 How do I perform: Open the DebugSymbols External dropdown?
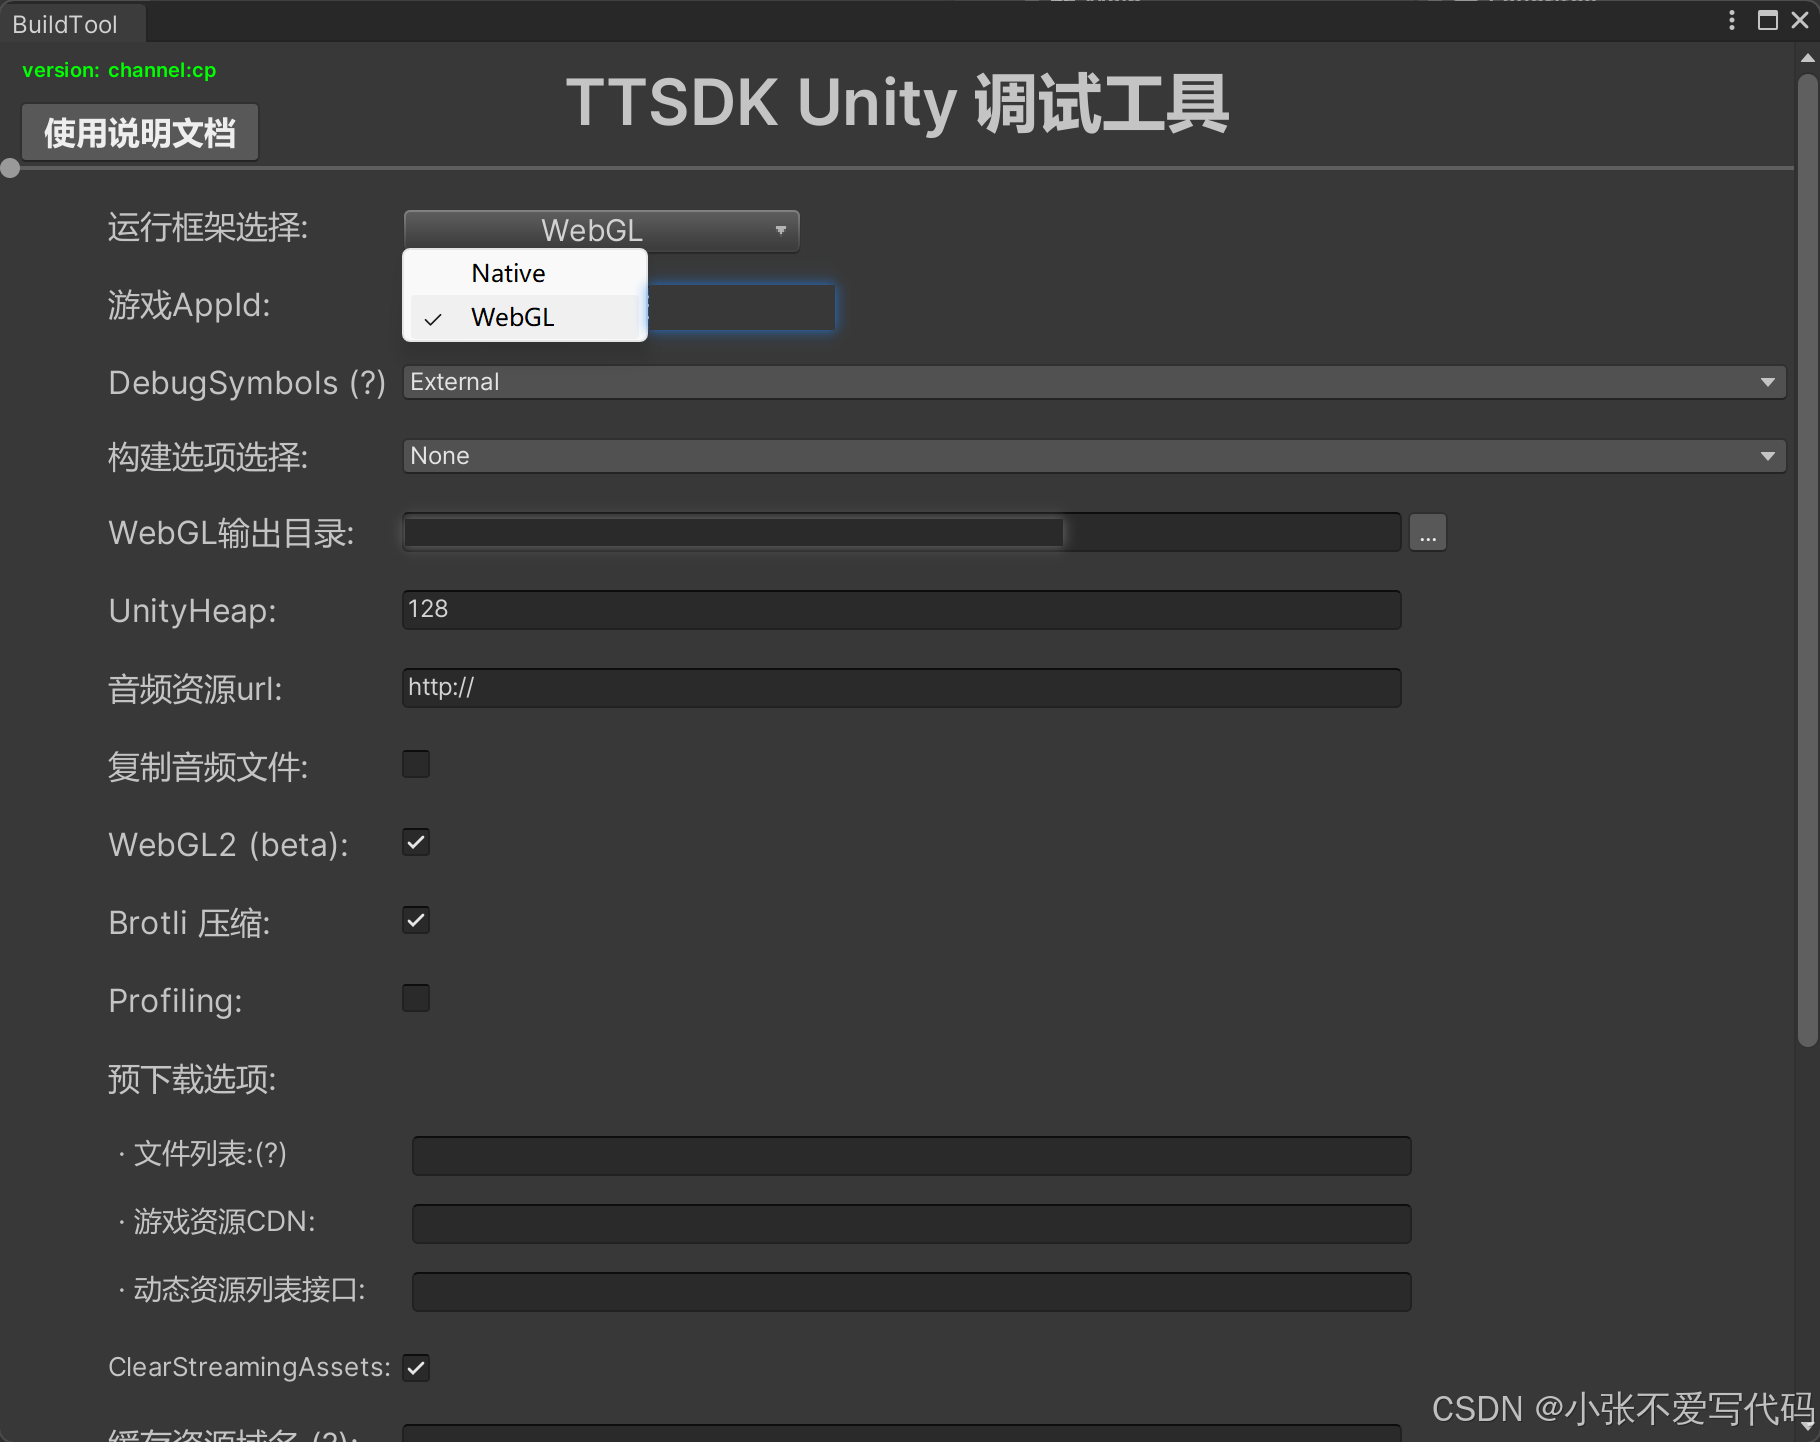coord(1094,382)
